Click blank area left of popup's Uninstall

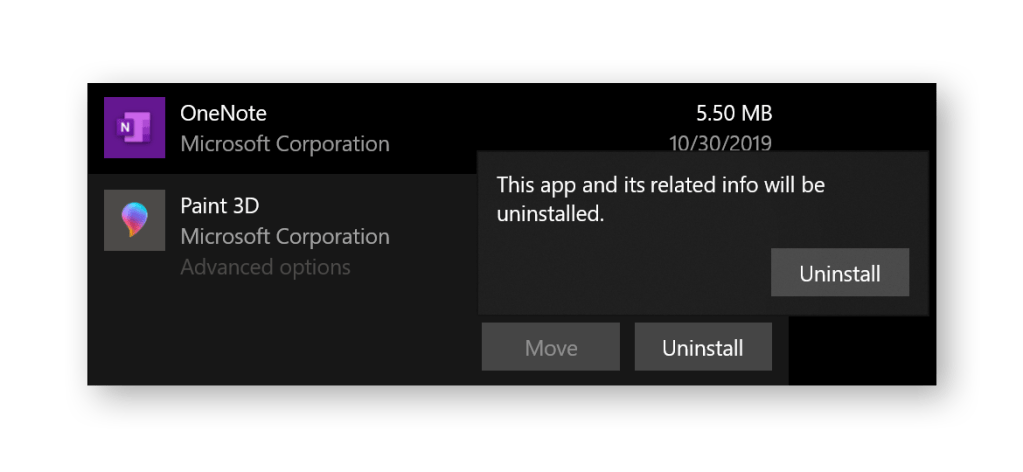620,273
